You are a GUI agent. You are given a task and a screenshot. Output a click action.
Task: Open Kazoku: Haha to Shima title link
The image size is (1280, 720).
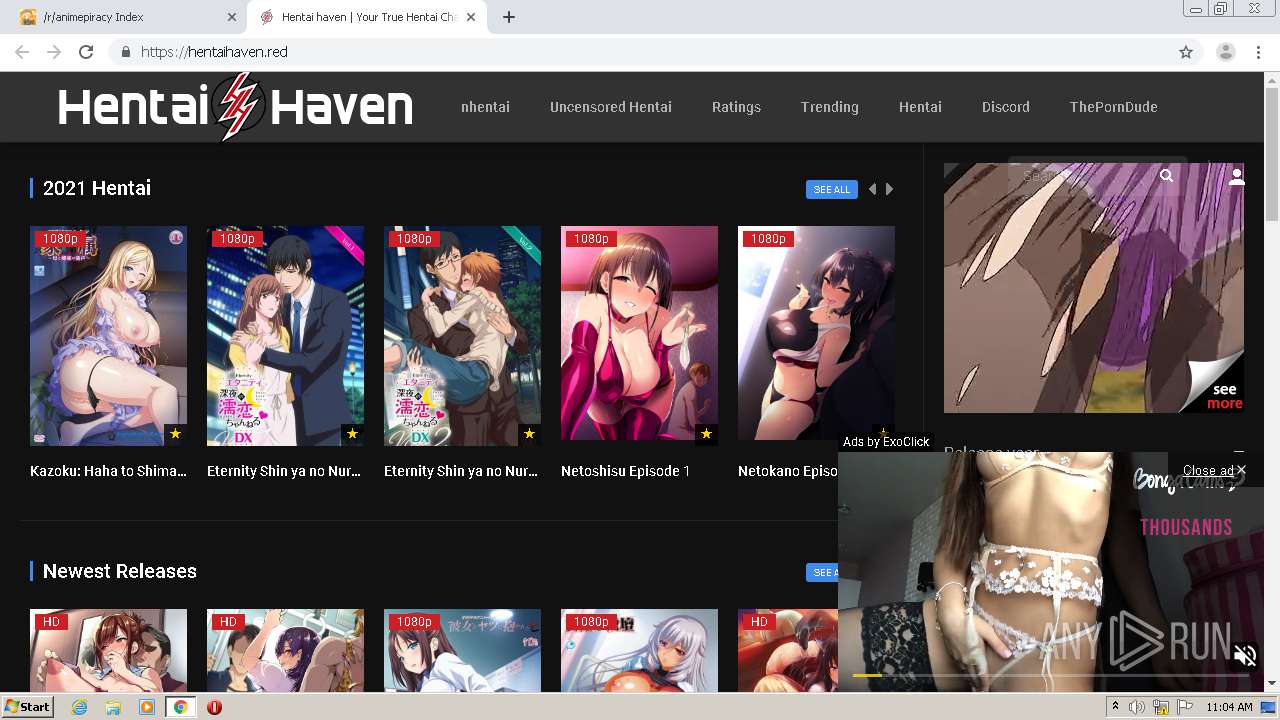coord(108,471)
